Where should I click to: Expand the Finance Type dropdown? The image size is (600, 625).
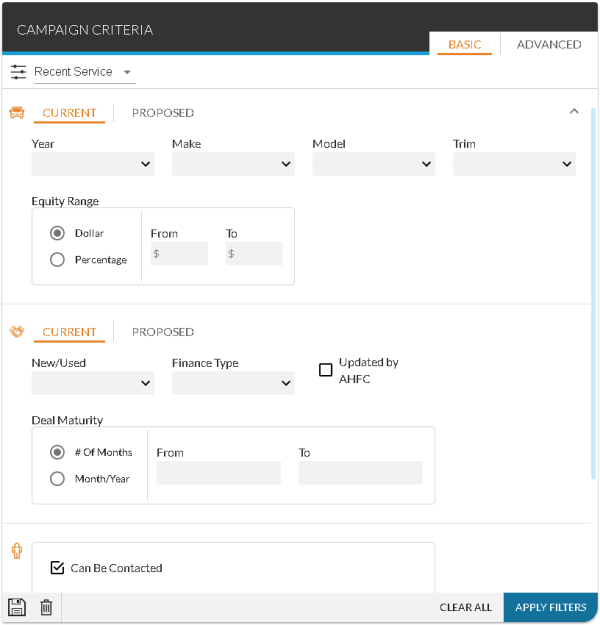tap(232, 383)
